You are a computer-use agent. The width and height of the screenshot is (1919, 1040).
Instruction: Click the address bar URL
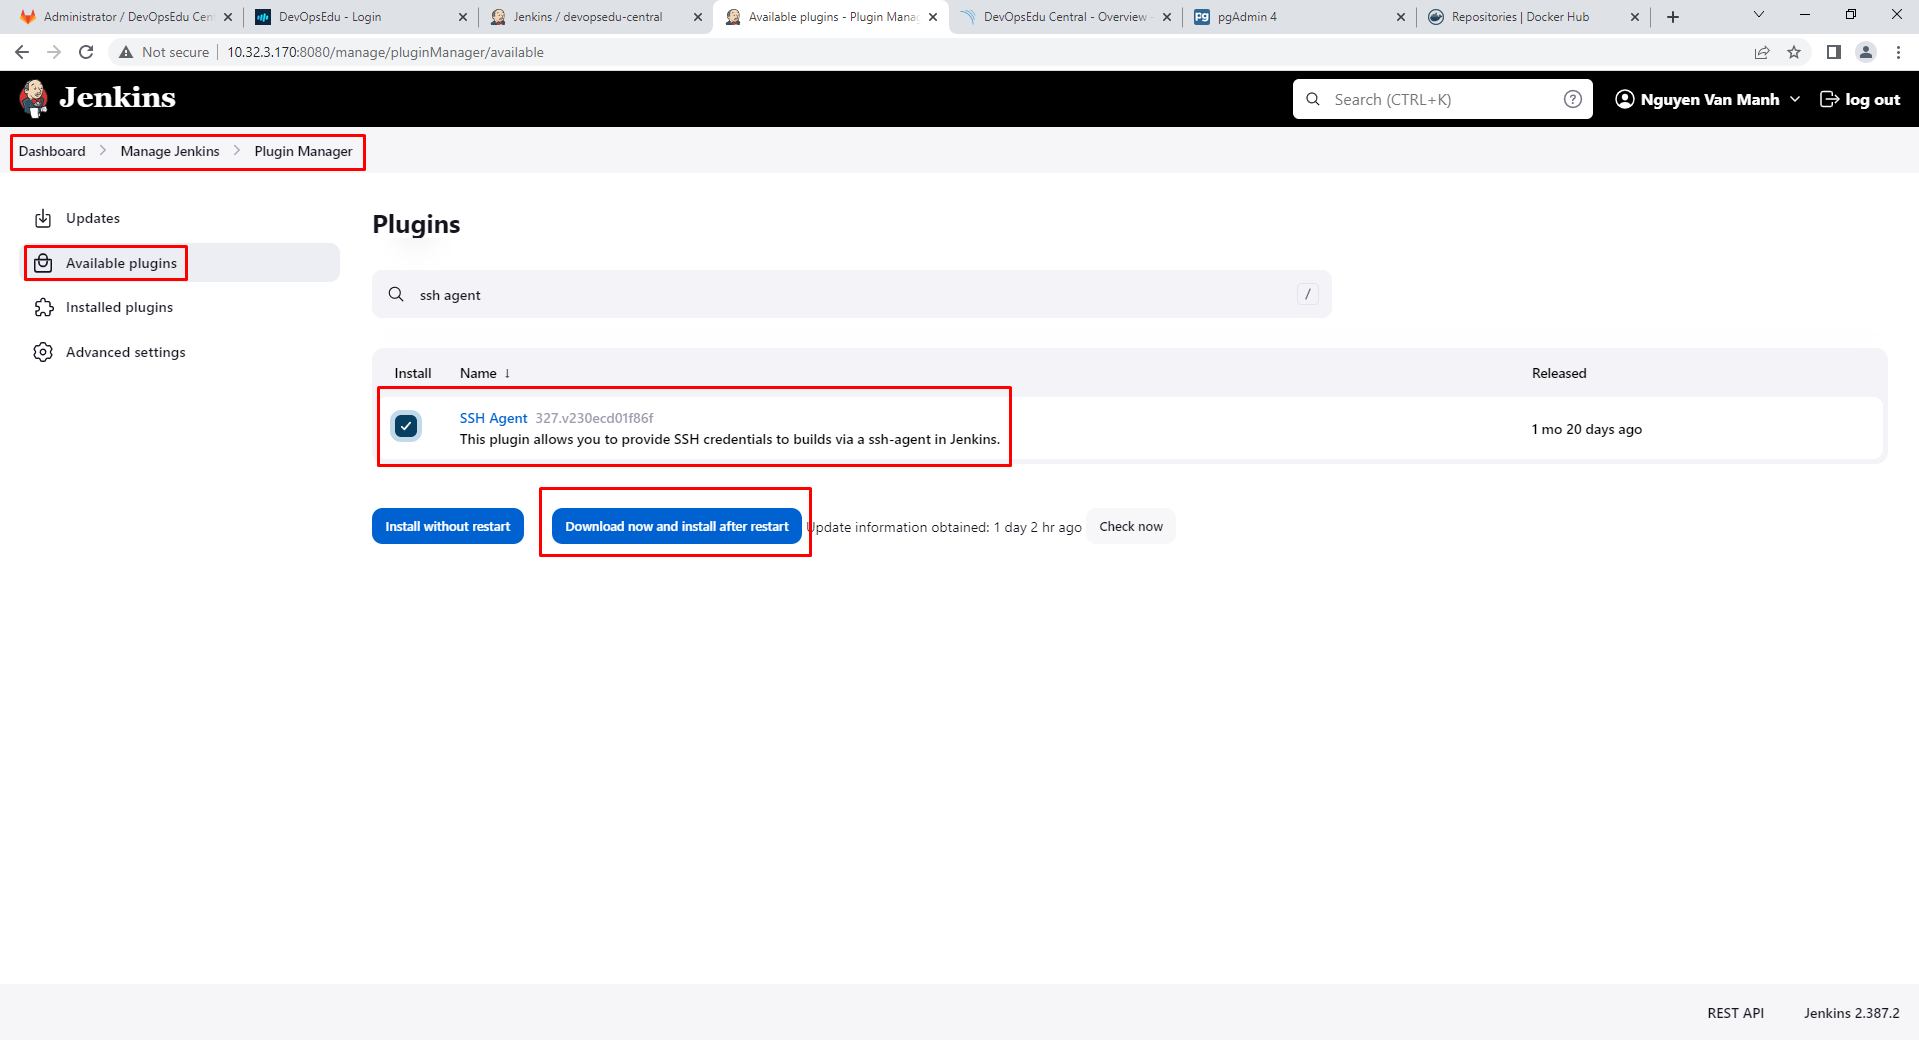(385, 52)
